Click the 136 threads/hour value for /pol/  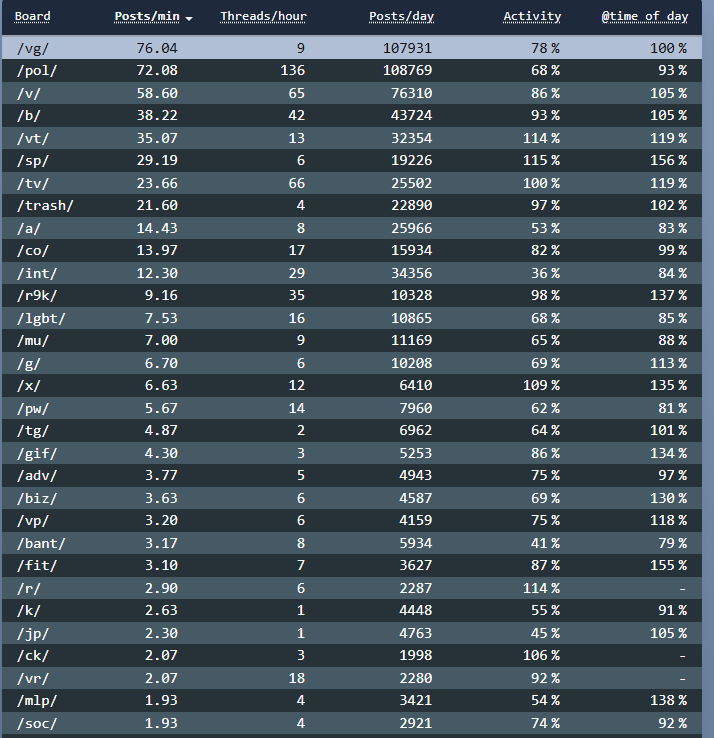coord(292,71)
